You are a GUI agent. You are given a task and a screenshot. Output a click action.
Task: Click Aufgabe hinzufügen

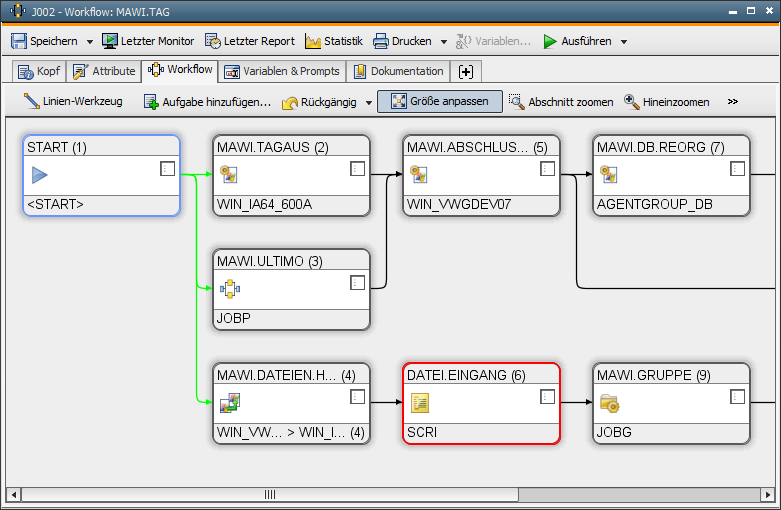pyautogui.click(x=207, y=102)
